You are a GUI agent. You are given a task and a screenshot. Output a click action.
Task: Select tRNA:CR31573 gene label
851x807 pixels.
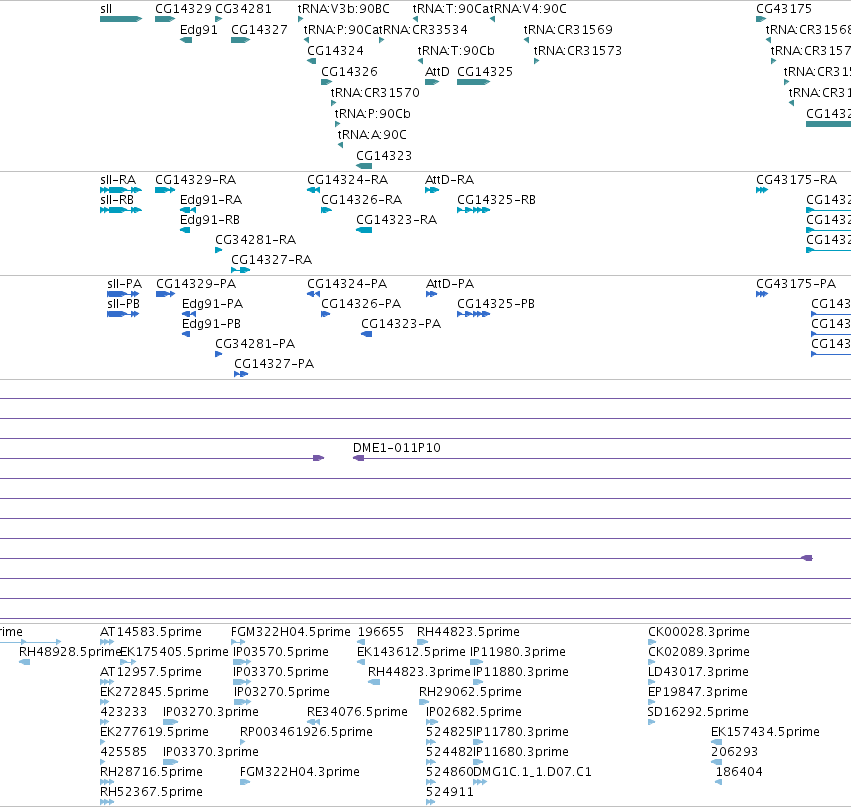click(x=577, y=50)
